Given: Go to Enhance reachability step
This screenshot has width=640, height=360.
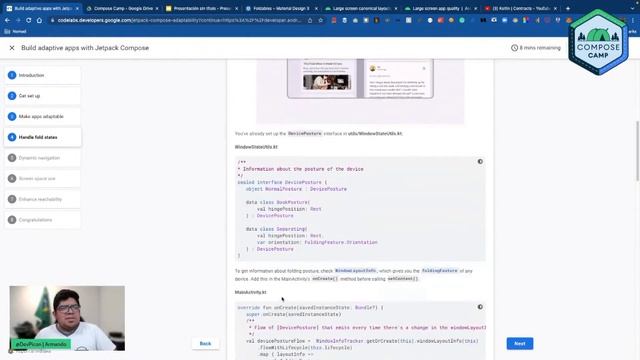Looking at the screenshot, I should pyautogui.click(x=43, y=199).
